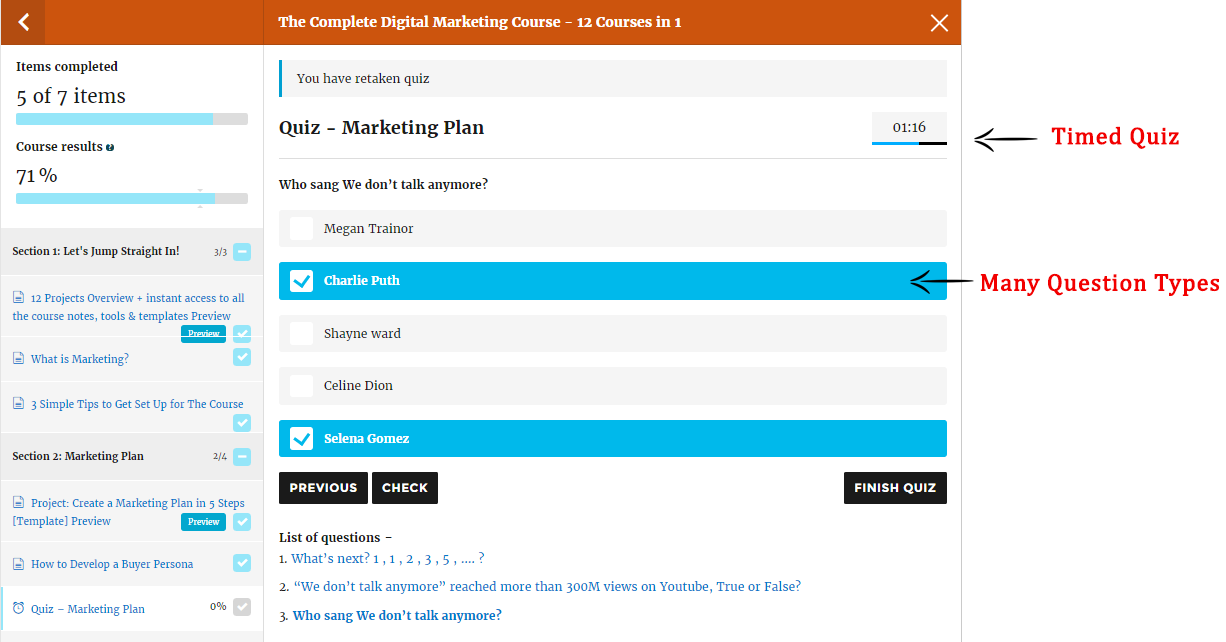Click the document icon beside What is Marketing?
Image resolution: width=1226 pixels, height=642 pixels.
click(18, 359)
